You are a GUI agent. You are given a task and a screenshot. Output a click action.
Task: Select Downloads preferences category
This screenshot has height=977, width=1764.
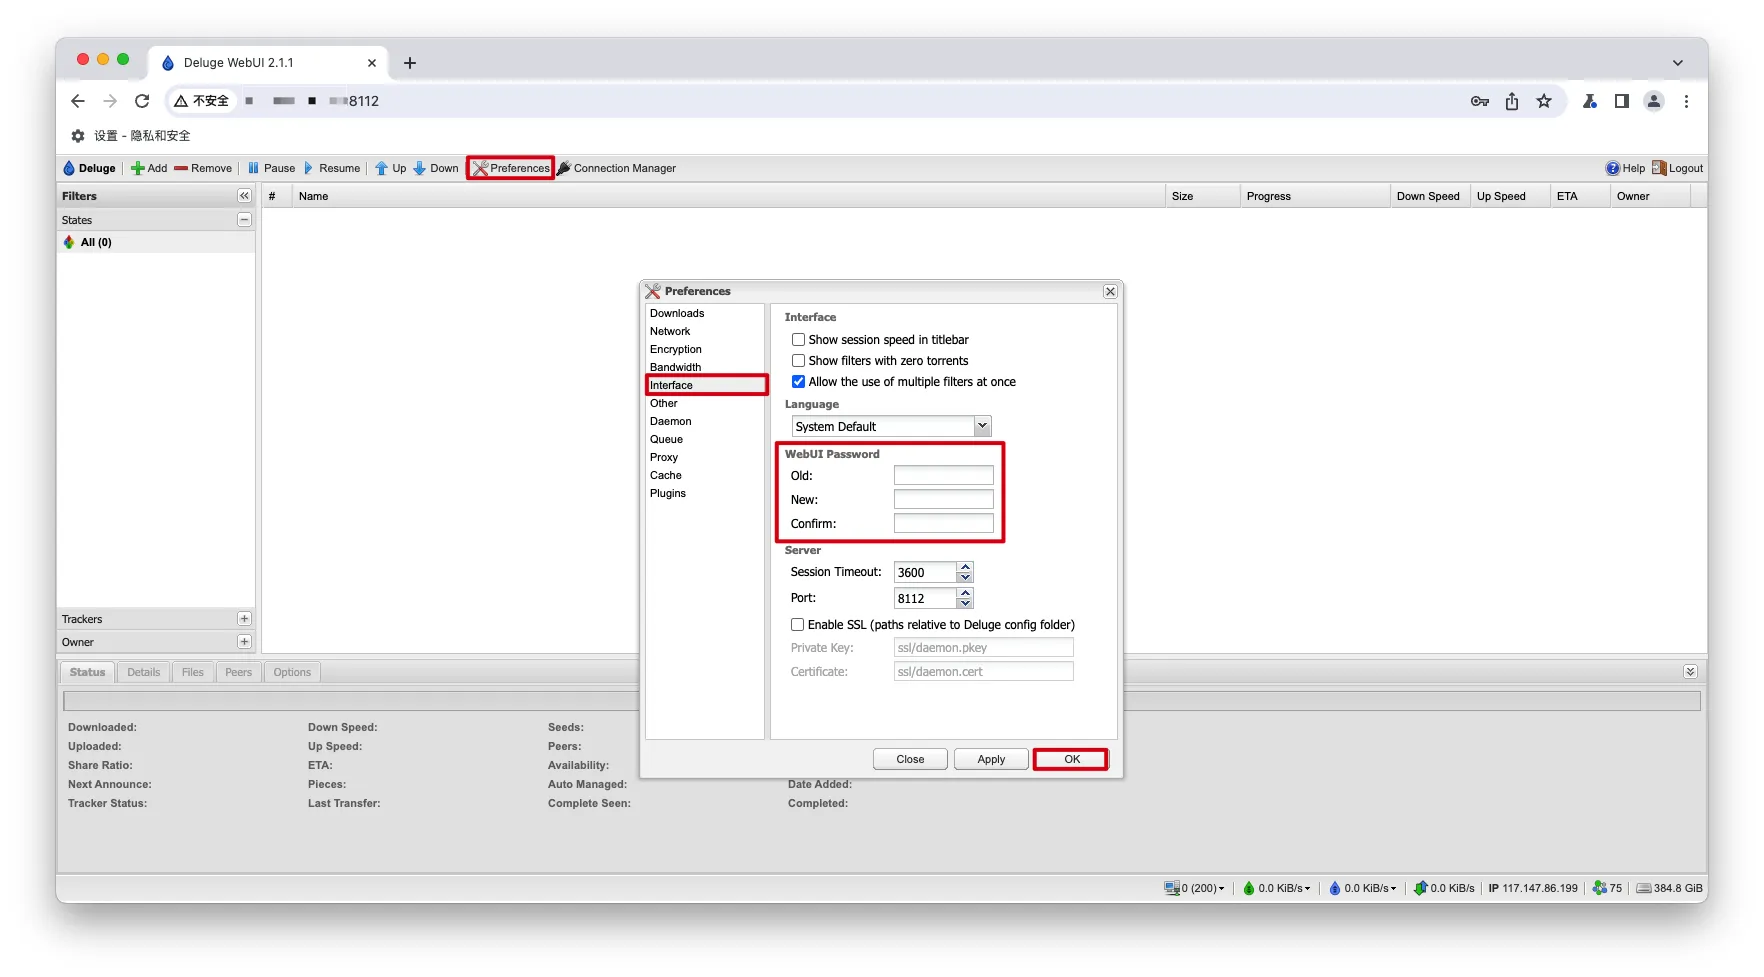(705, 313)
